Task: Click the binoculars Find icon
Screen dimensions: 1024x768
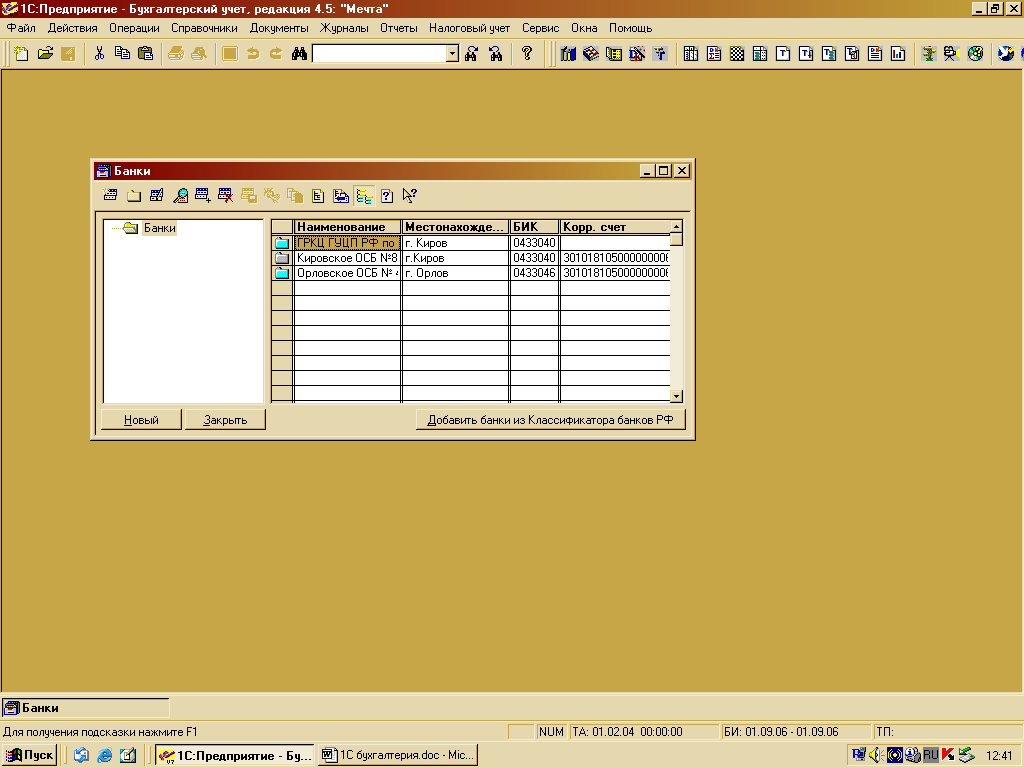Action: coord(299,54)
